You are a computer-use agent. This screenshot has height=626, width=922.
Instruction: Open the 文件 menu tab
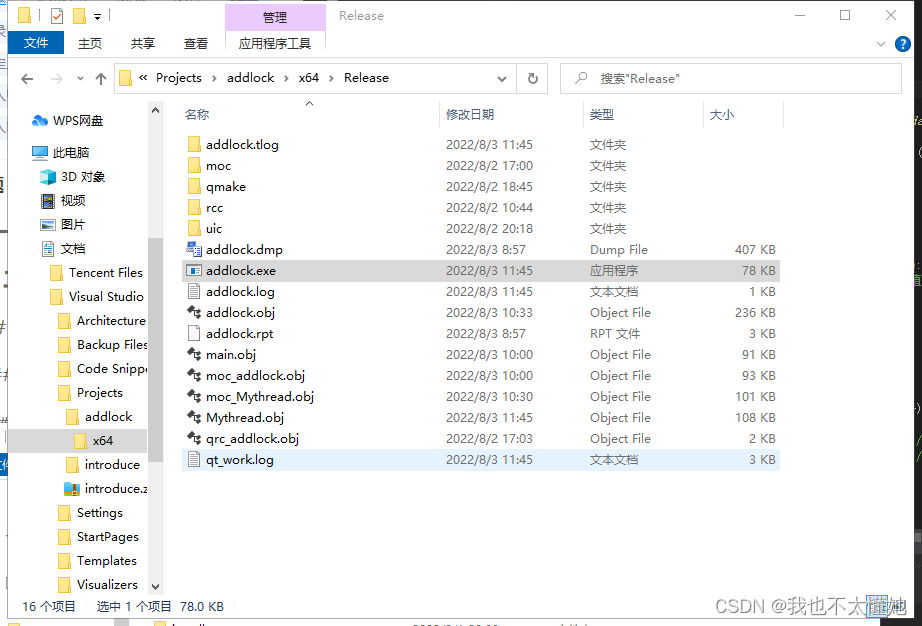36,43
